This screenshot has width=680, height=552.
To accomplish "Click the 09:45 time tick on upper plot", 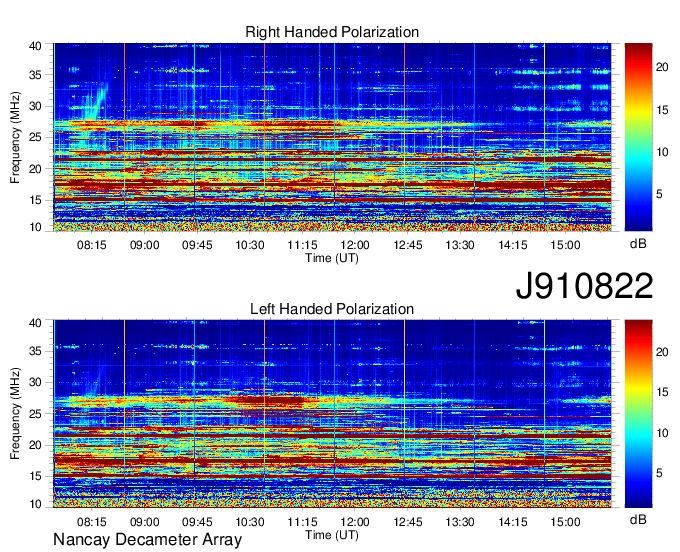I will click(197, 245).
